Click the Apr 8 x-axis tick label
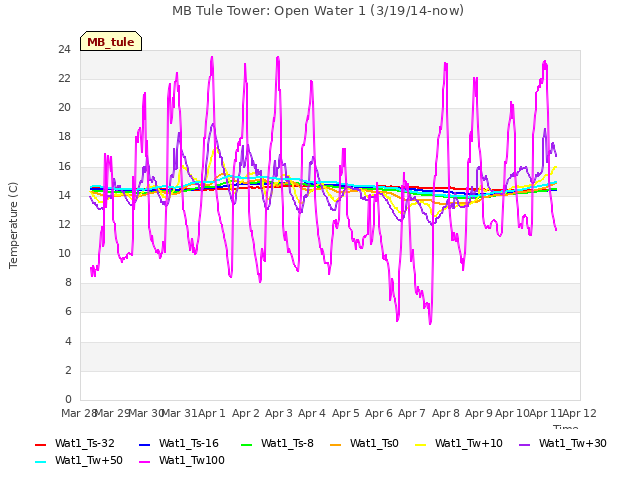Viewport: 640px width, 480px height. click(x=446, y=413)
